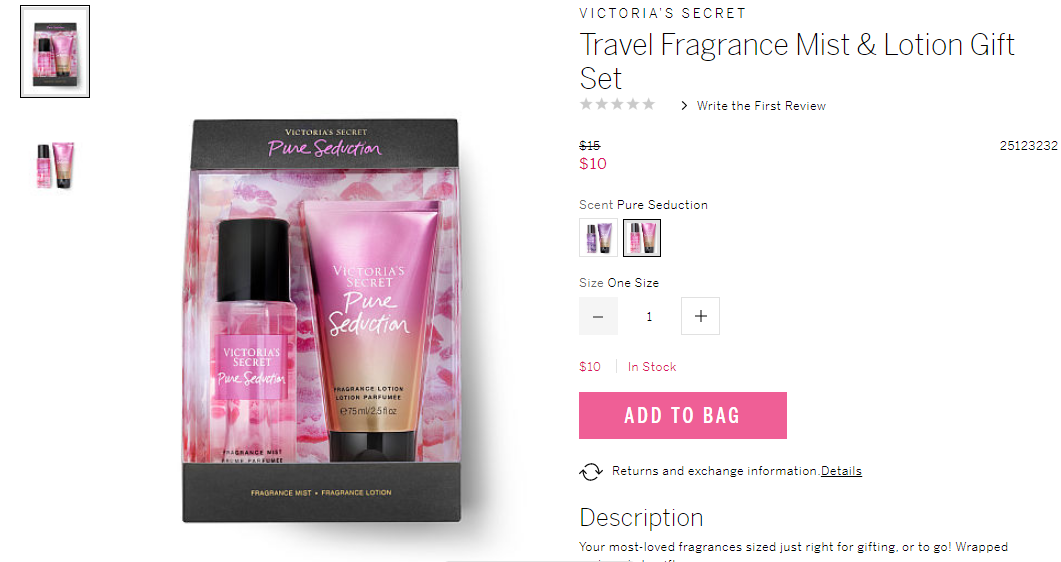1061x562 pixels.
Task: Click the last rating star
Action: point(648,104)
